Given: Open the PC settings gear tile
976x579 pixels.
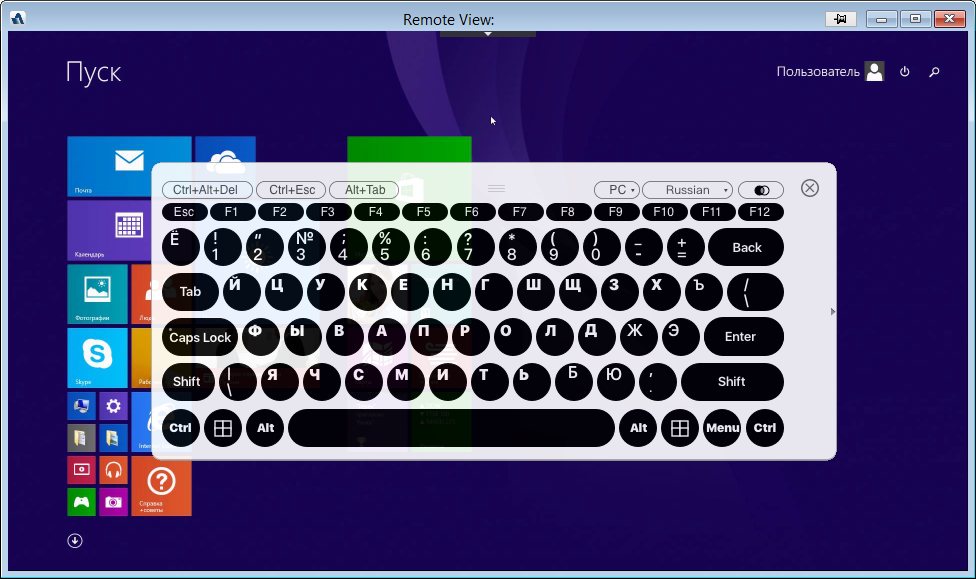Looking at the screenshot, I should [x=113, y=407].
